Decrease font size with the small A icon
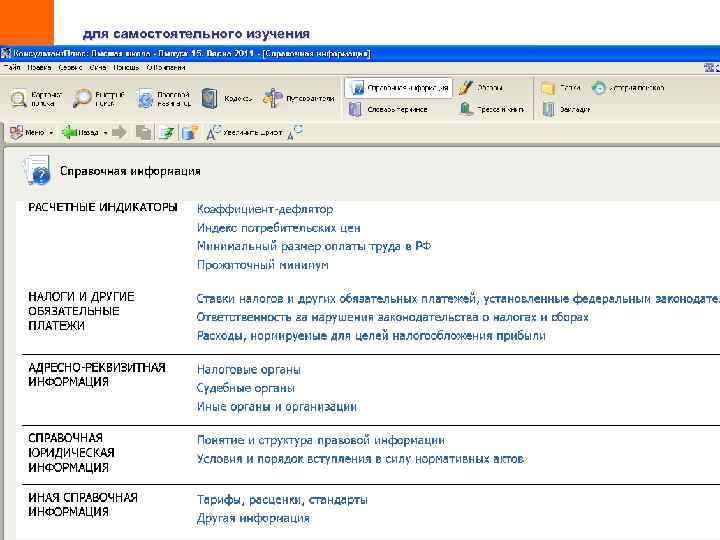This screenshot has height=540, width=720. 295,132
